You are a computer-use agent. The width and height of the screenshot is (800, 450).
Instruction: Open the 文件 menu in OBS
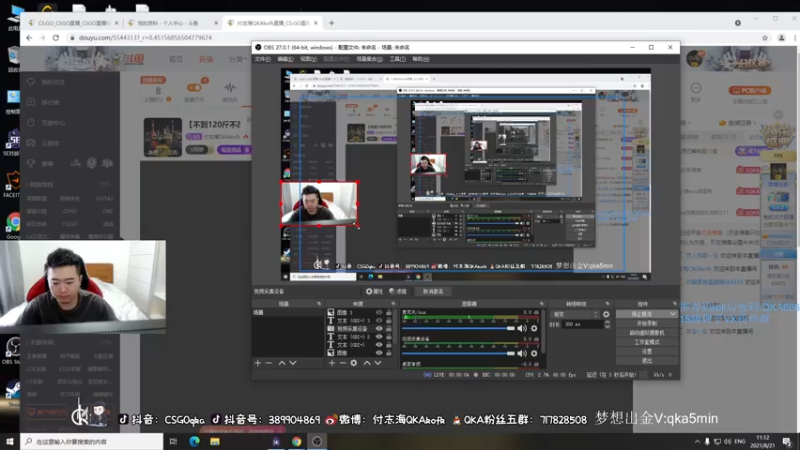tap(262, 59)
